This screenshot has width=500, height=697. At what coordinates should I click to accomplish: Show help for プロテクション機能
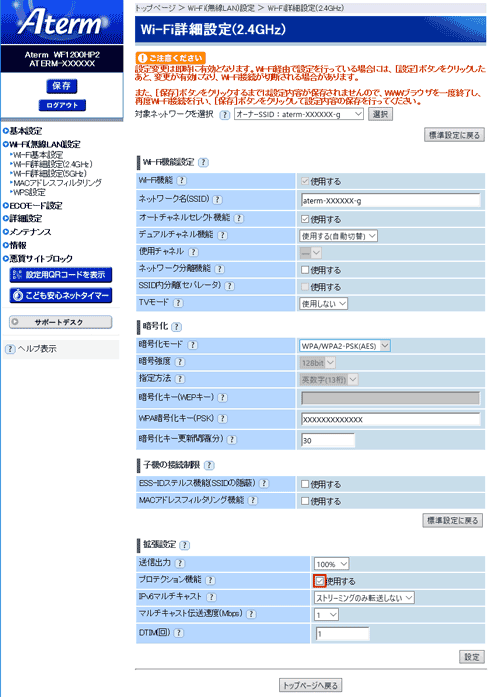[211, 581]
